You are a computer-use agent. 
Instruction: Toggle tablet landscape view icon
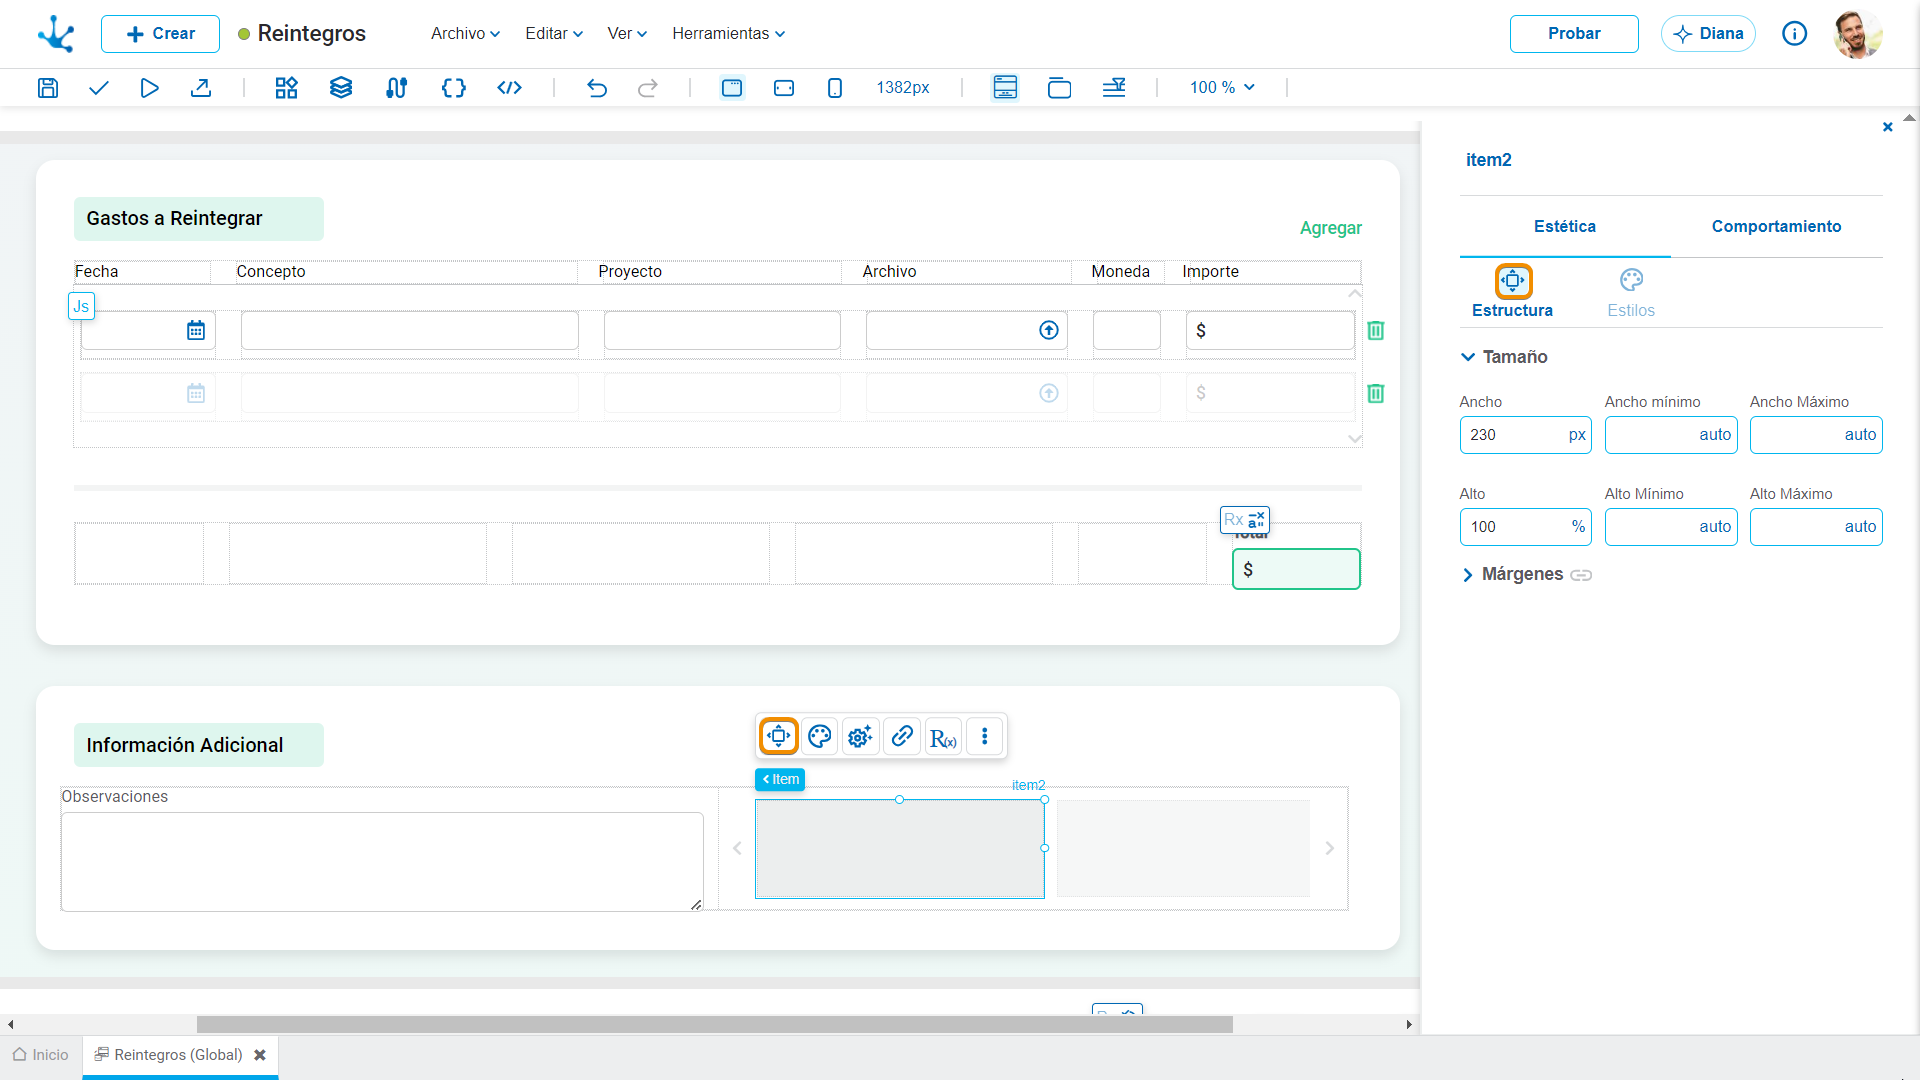(784, 88)
